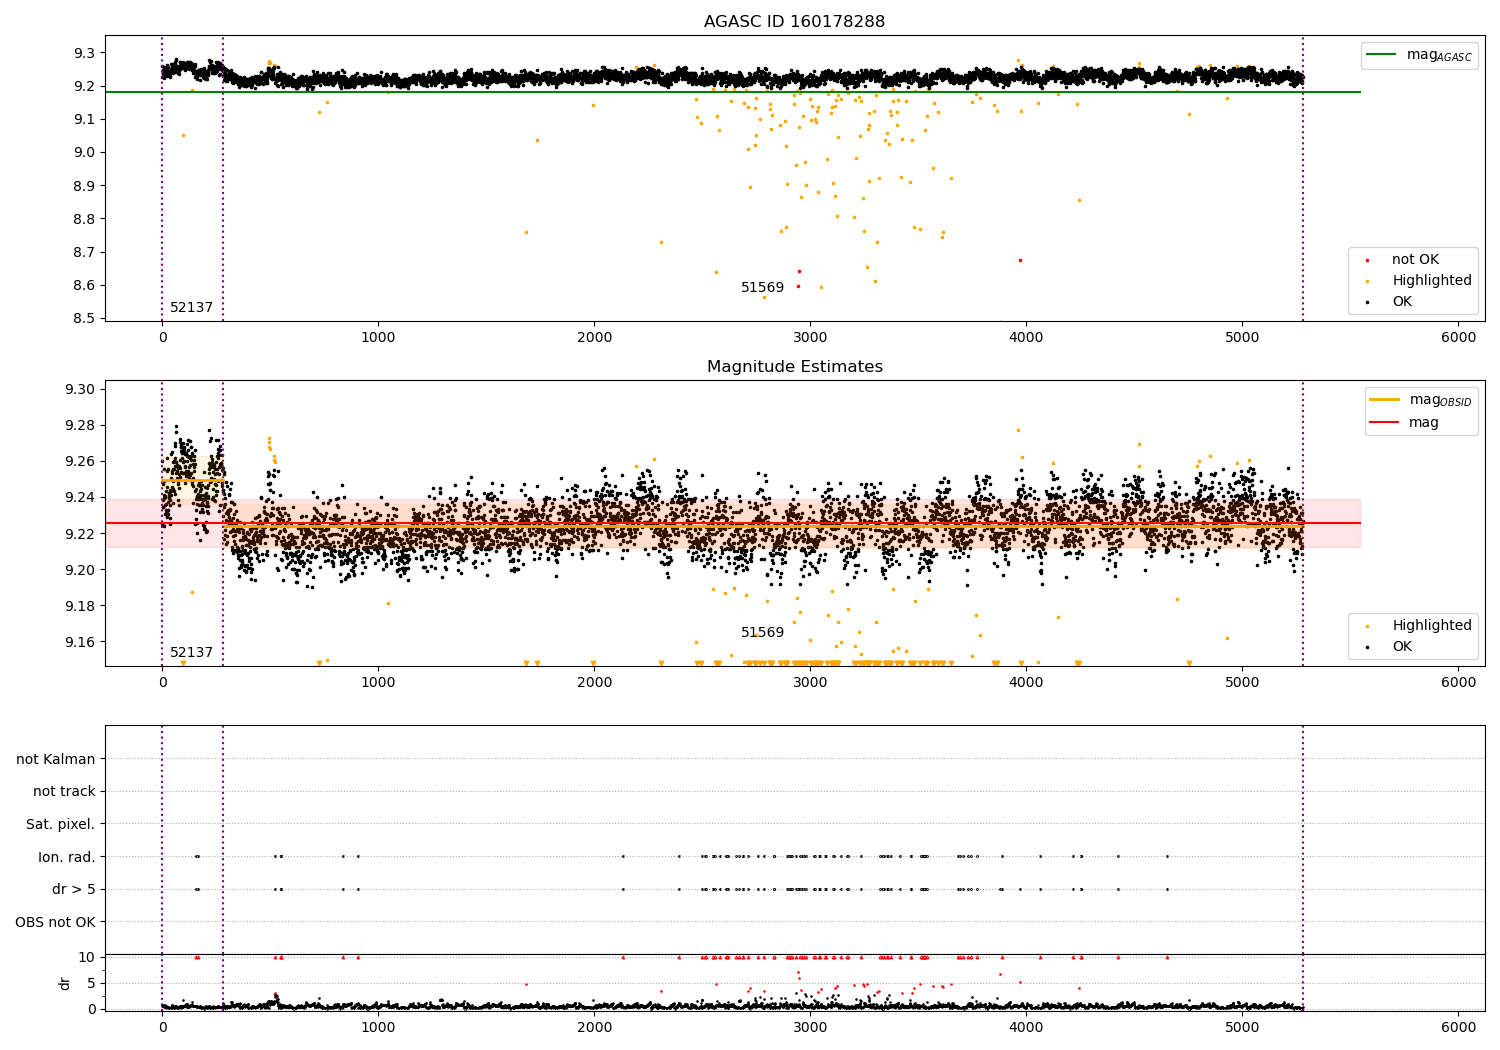Click the 'Ion. rad.' flag row label

tap(67, 857)
